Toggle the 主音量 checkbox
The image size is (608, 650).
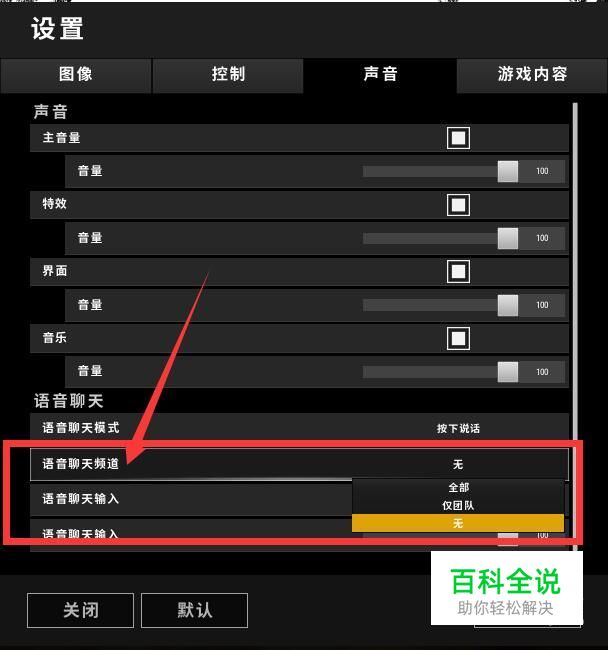[x=458, y=138]
